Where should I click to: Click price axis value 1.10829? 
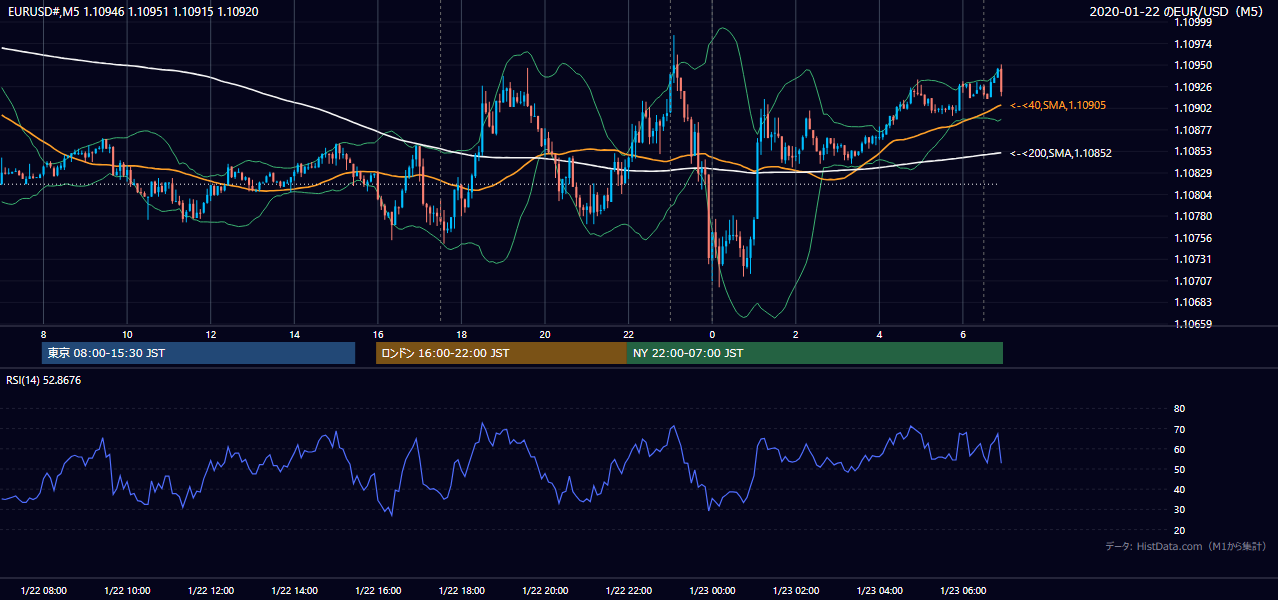click(x=1194, y=173)
